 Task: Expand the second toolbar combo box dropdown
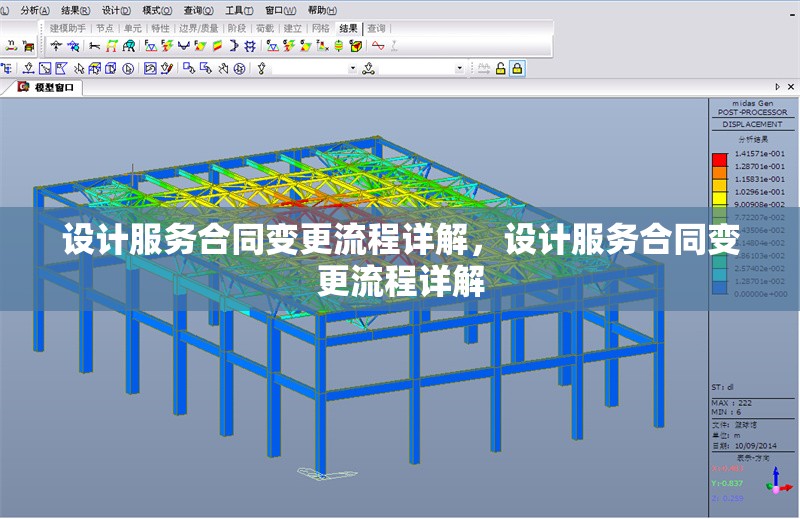coord(460,68)
